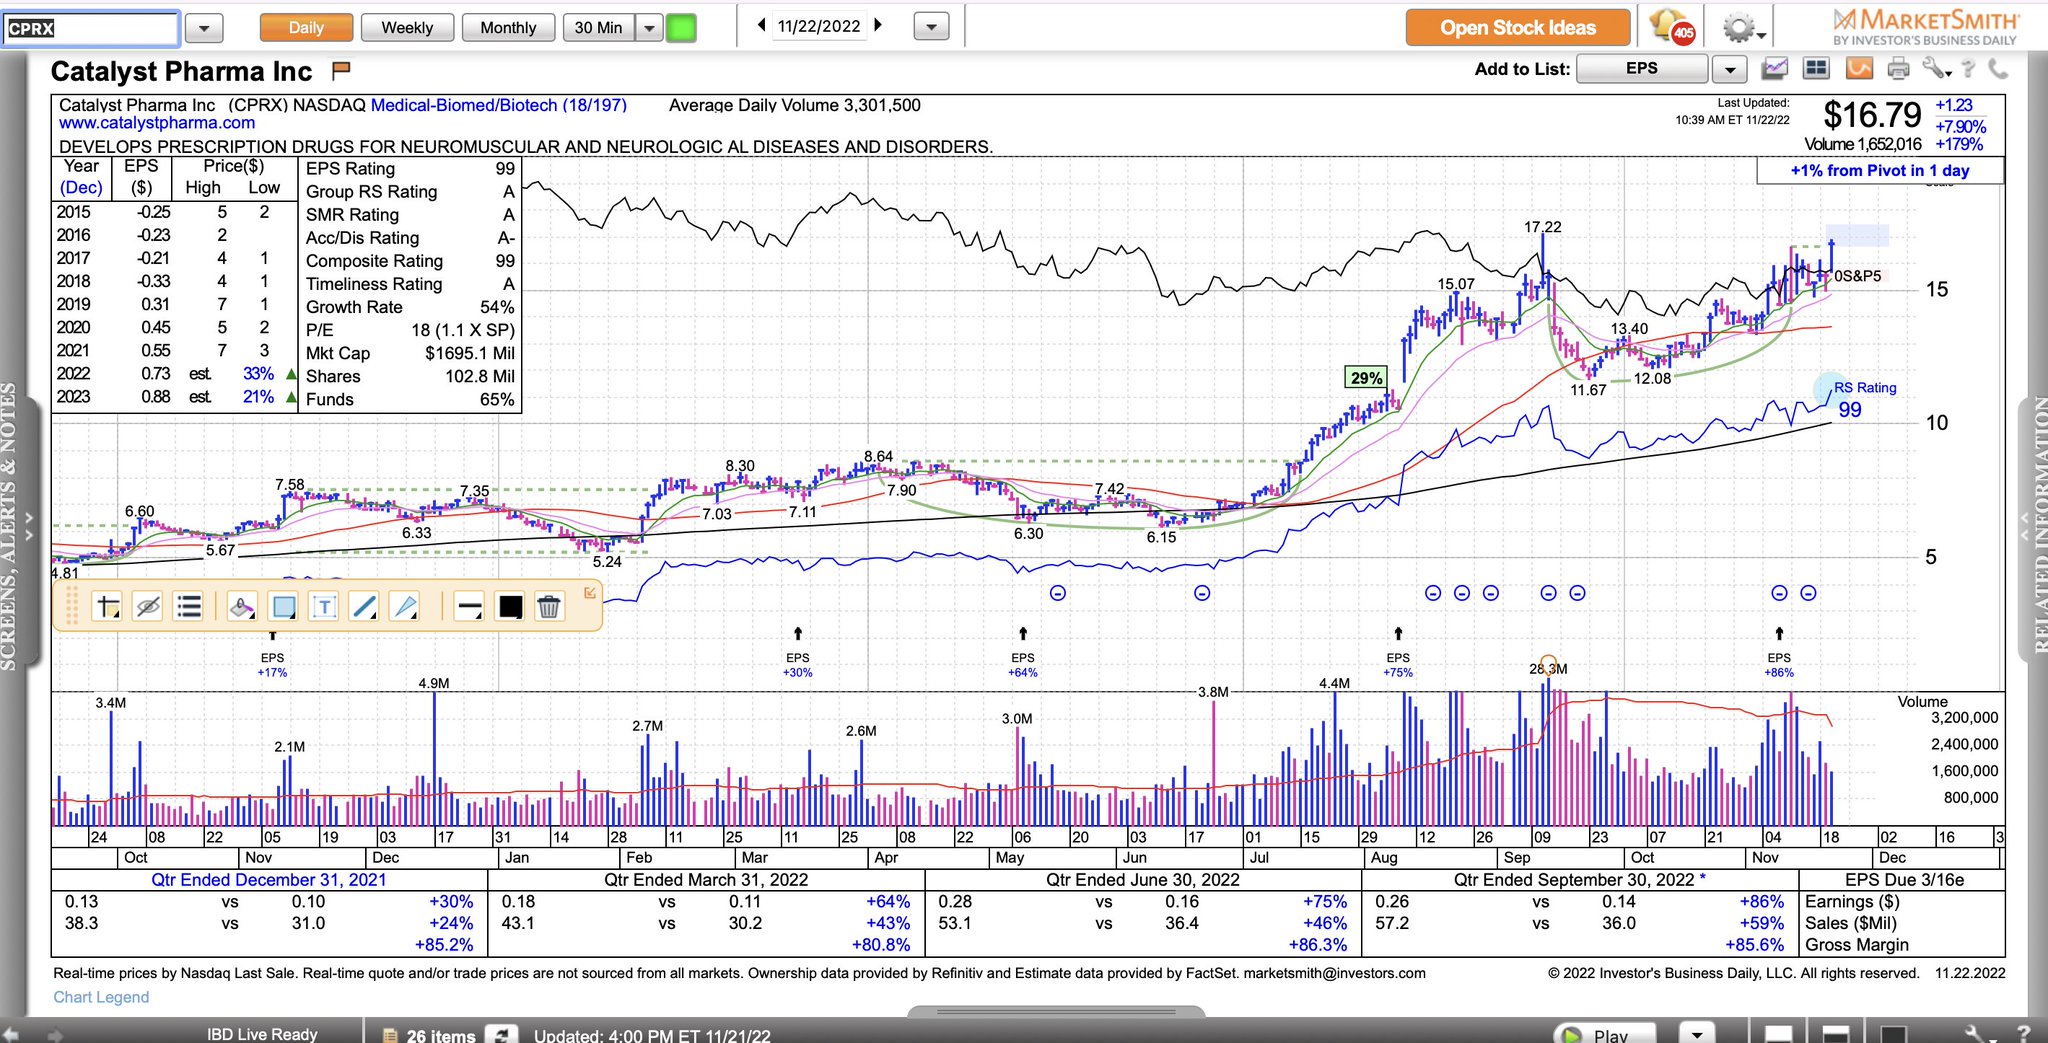Open Medical-Biomed/Biotech industry group link
The height and width of the screenshot is (1043, 2048).
[498, 105]
